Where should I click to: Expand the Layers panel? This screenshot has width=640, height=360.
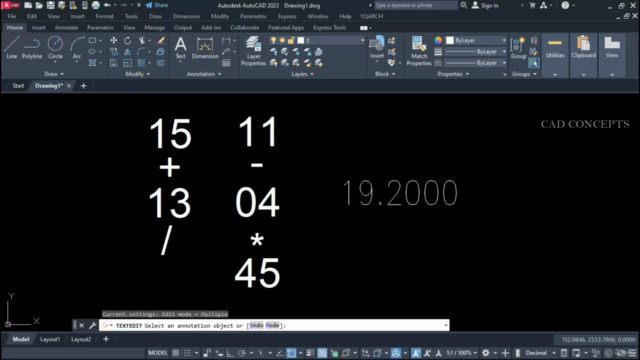click(x=302, y=74)
